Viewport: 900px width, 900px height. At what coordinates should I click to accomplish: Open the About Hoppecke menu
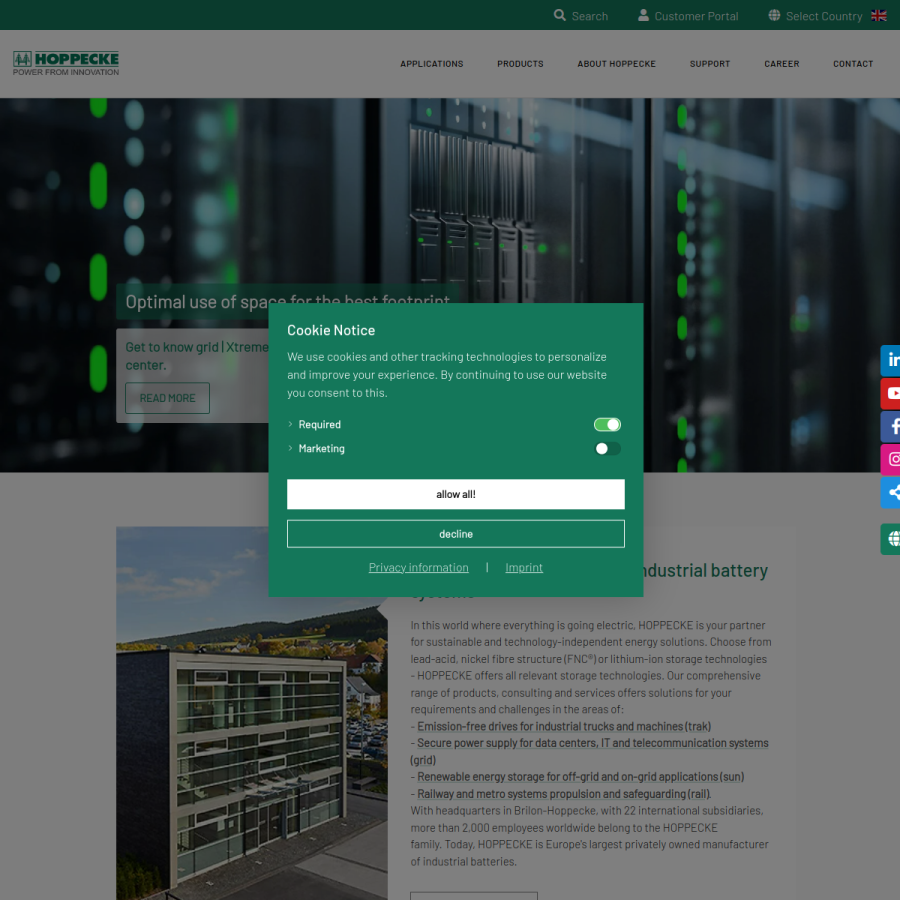click(616, 64)
